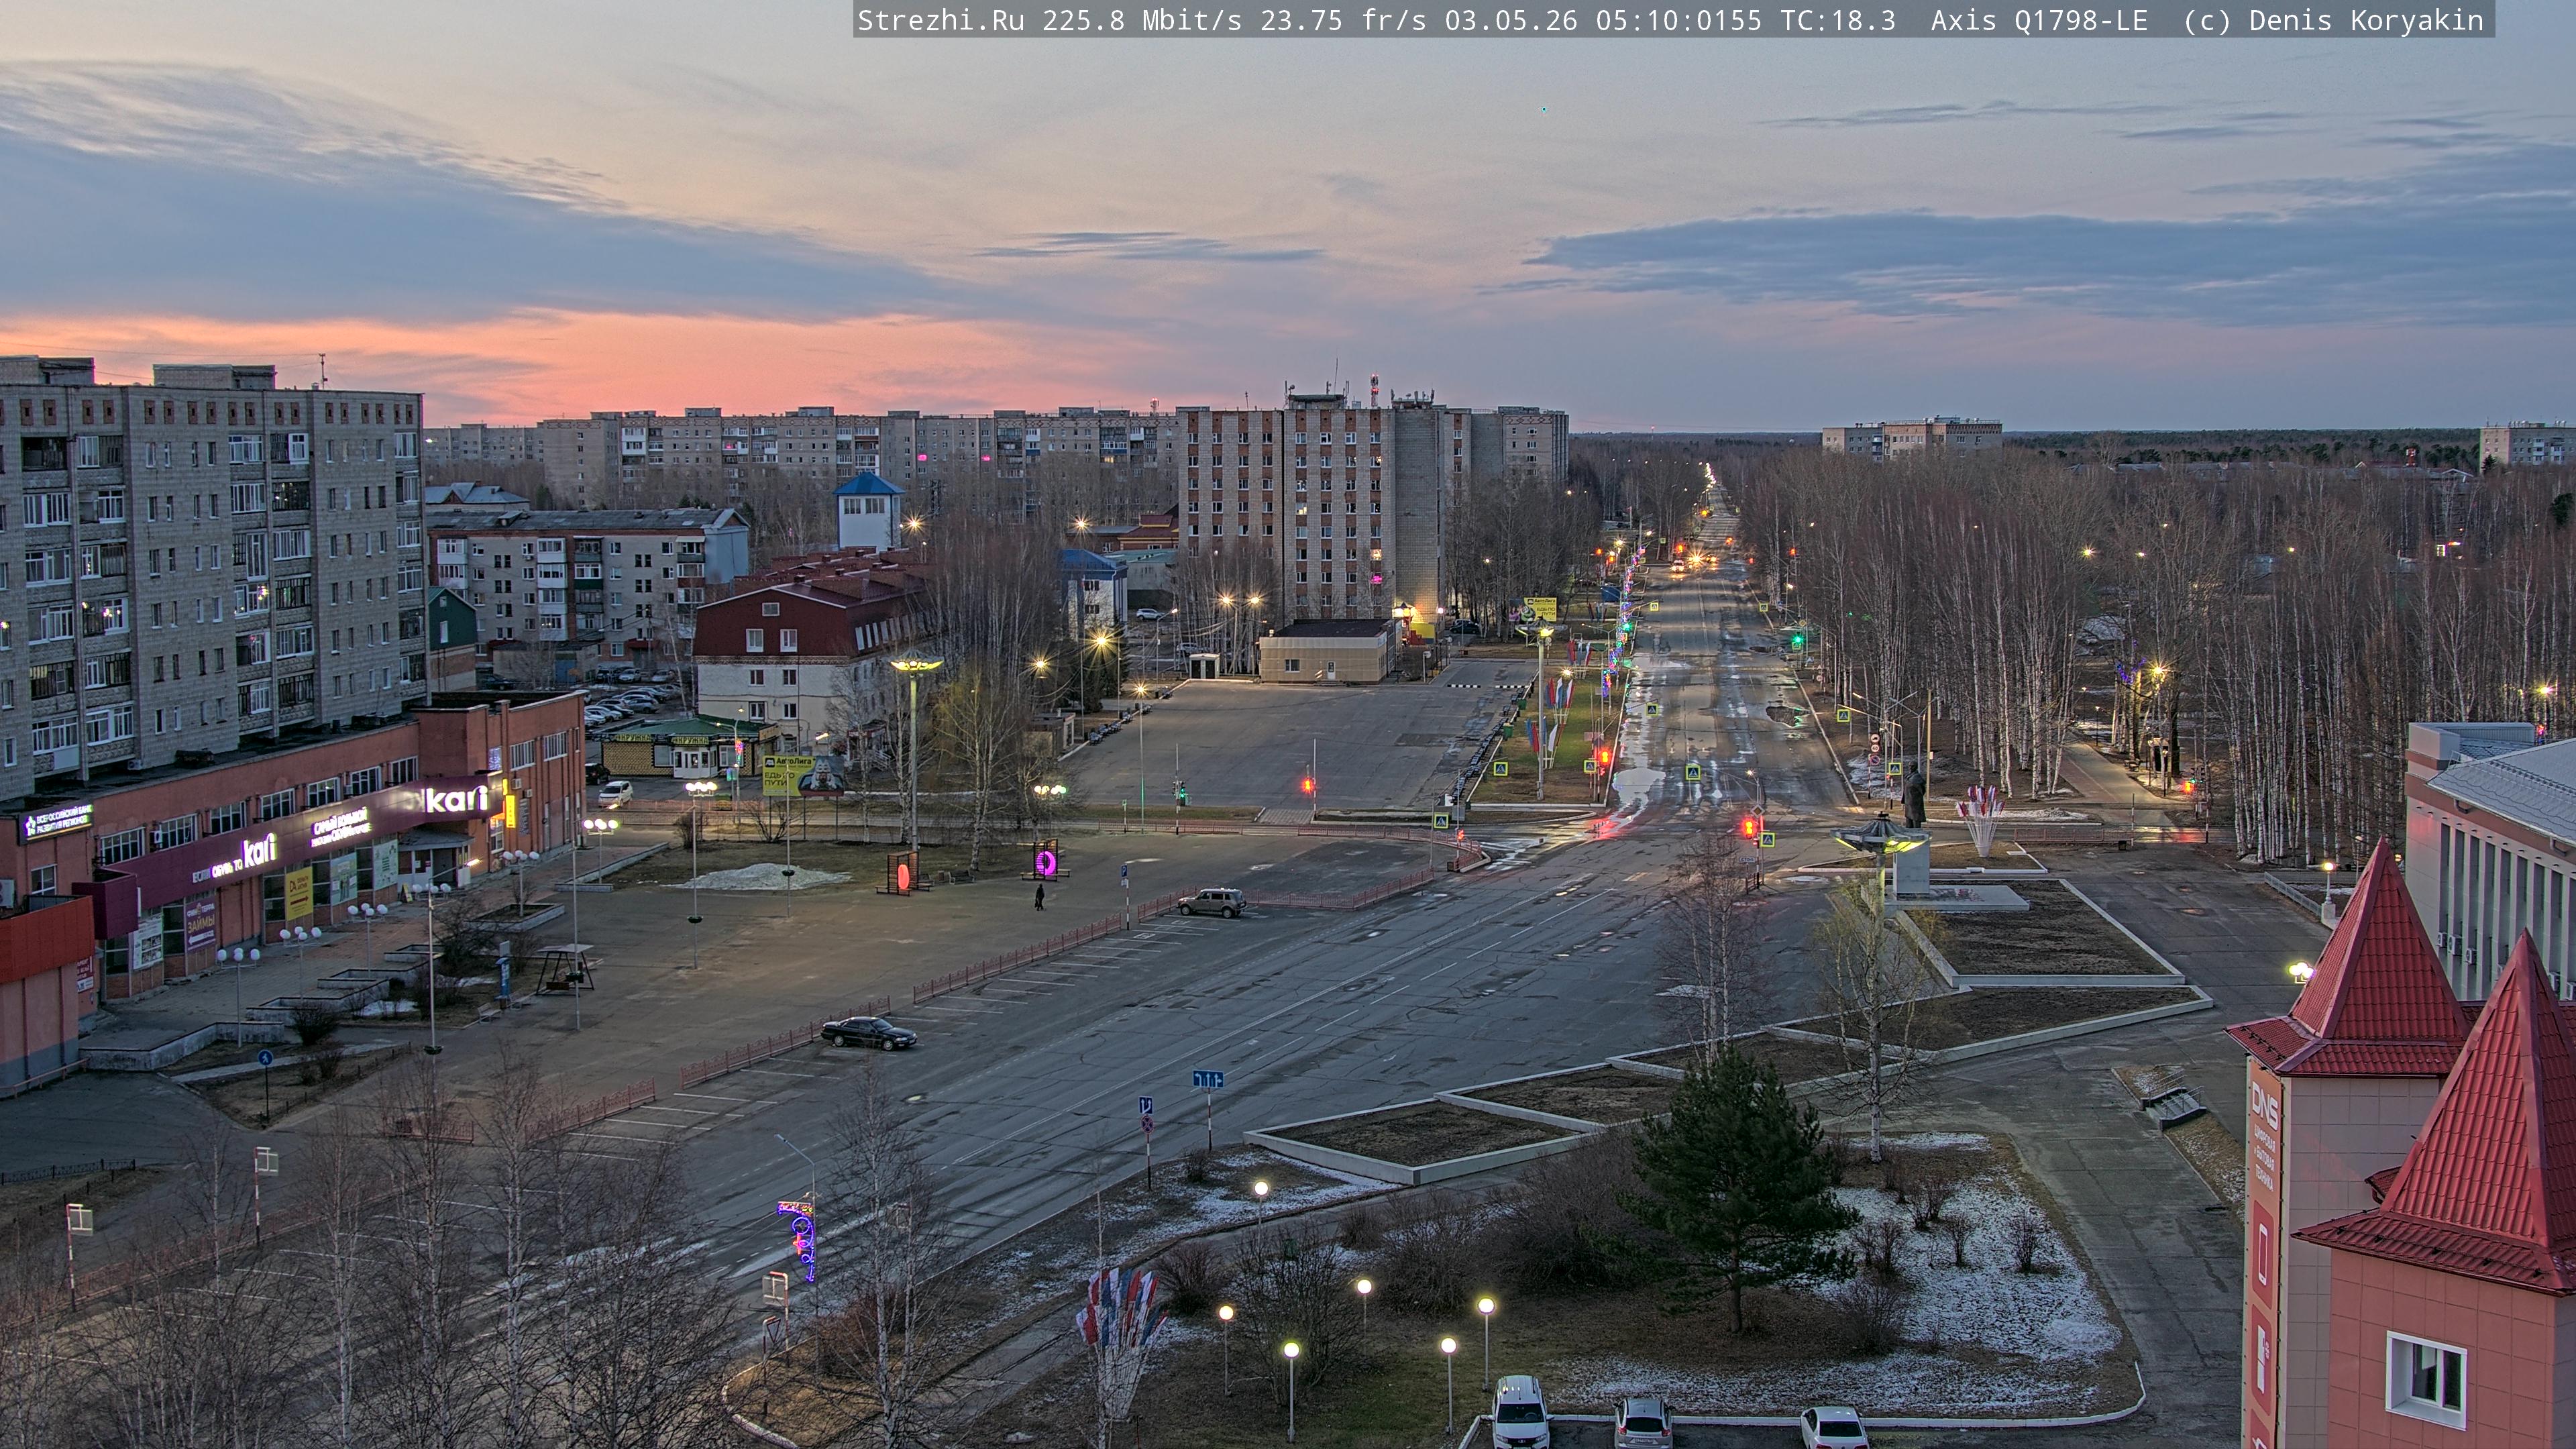Click the Strezhi.Ru text in overlay
This screenshot has width=2576, height=1449.
[x=940, y=21]
